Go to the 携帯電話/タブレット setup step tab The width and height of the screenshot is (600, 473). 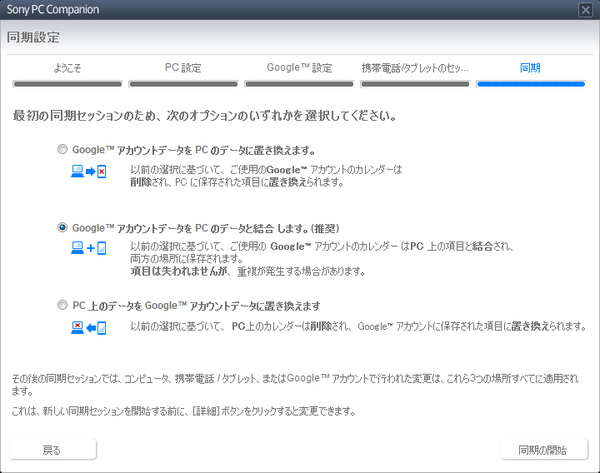415,68
